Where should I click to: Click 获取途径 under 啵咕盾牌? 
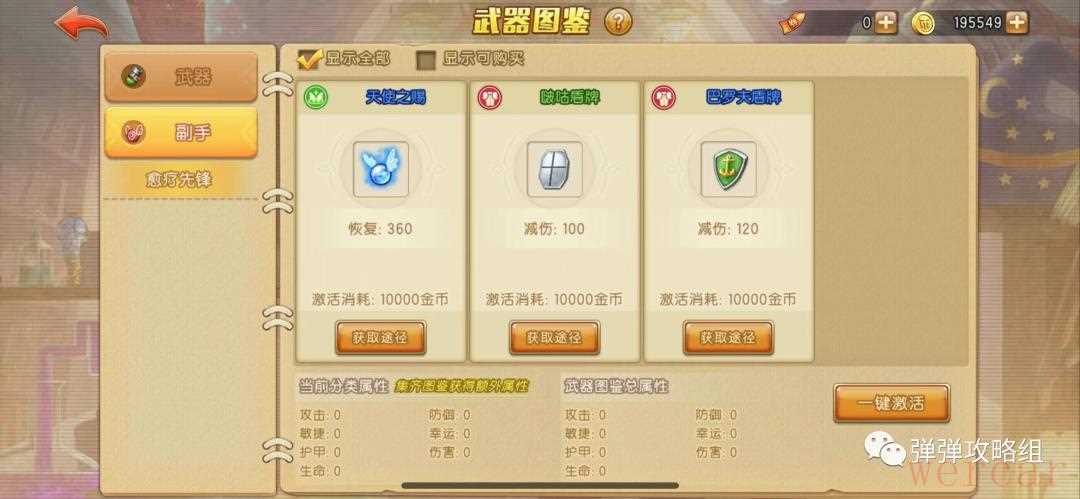[554, 338]
